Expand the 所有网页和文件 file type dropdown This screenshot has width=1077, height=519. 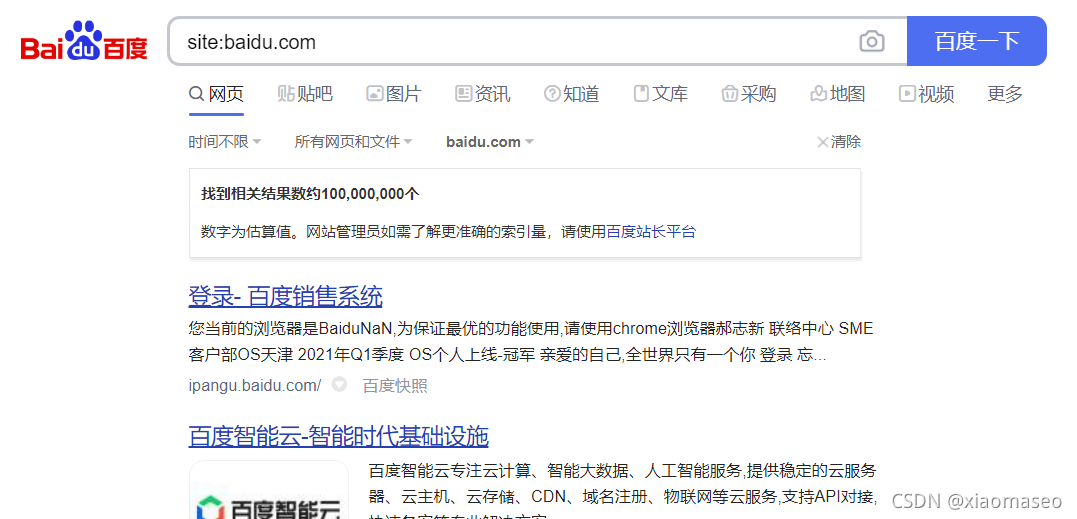(353, 142)
